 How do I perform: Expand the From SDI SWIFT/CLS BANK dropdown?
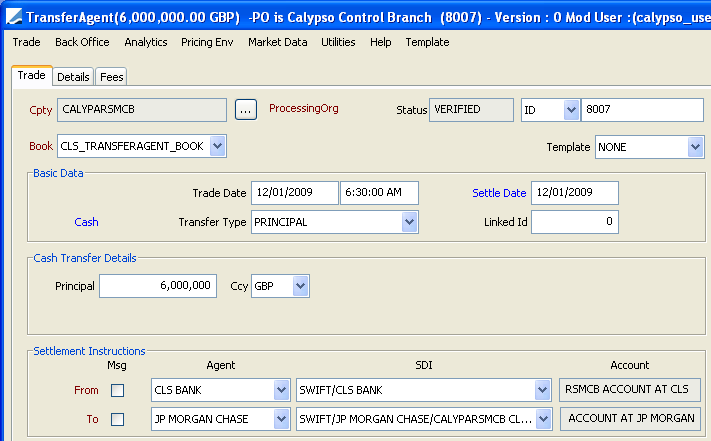[x=542, y=390]
